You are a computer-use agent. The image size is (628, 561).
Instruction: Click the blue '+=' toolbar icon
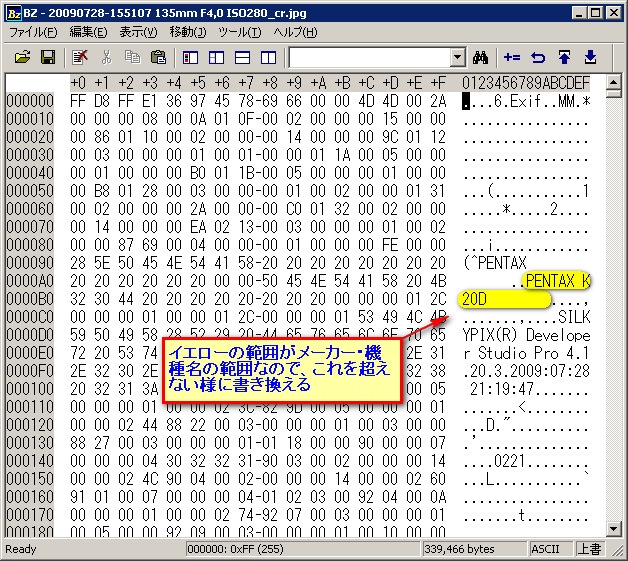click(512, 58)
